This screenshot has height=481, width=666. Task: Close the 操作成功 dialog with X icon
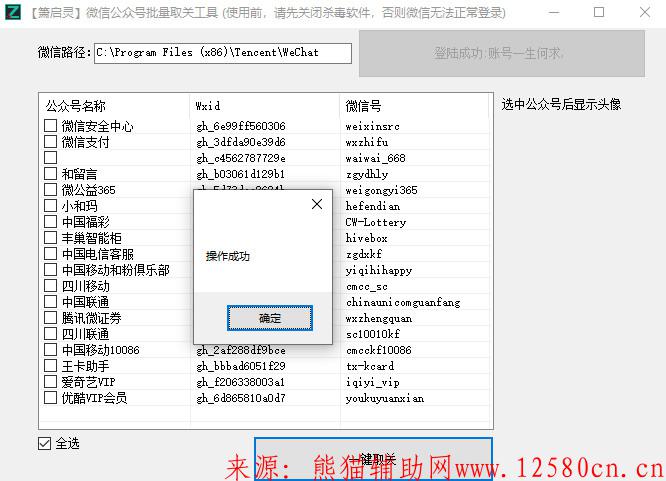(x=317, y=204)
